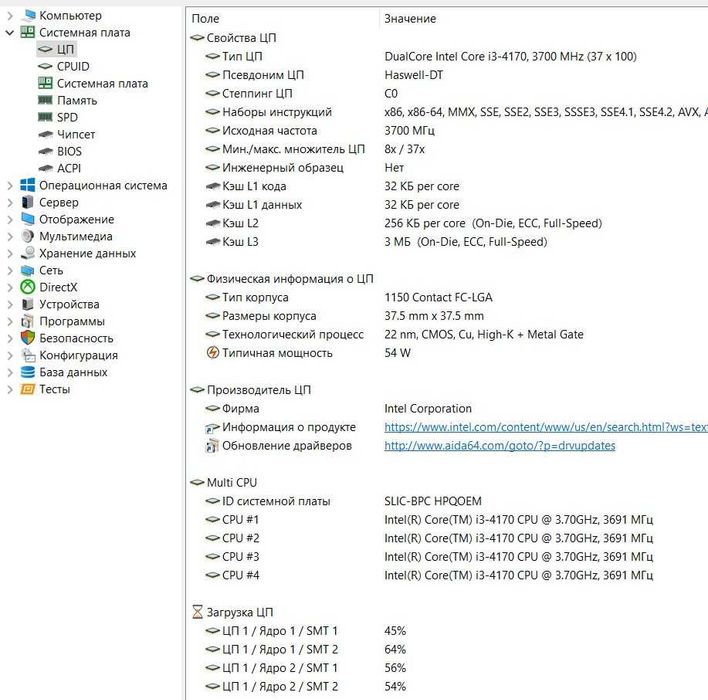Click the Обновление драйверов row icon

point(212,446)
